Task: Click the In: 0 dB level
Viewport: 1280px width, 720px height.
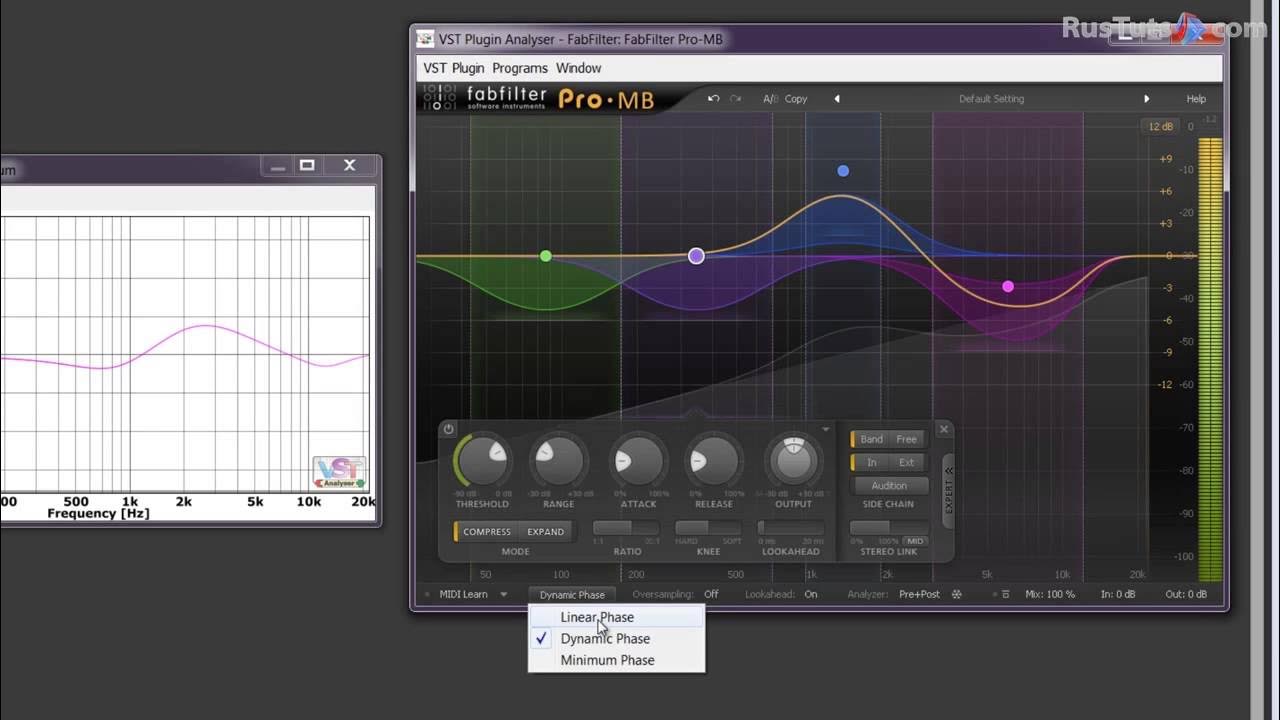Action: [x=1118, y=594]
